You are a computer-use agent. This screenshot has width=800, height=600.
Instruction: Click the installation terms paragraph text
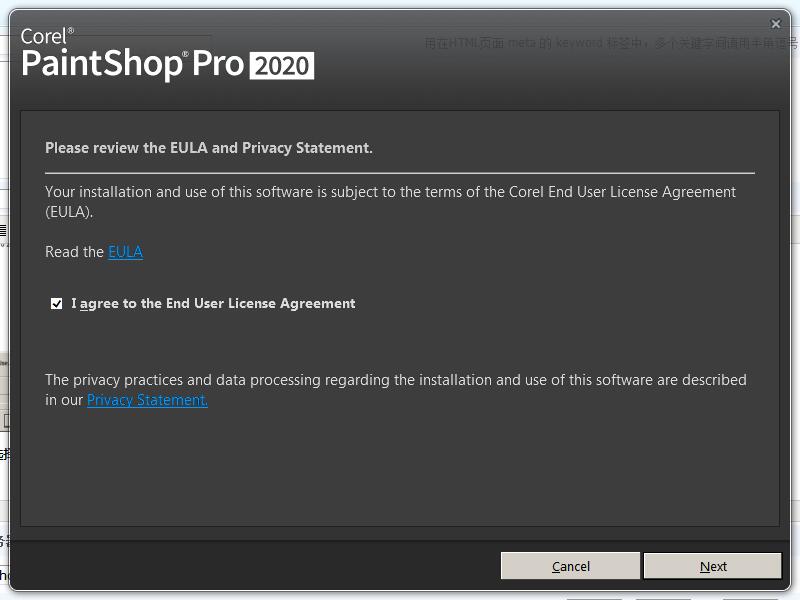(390, 202)
